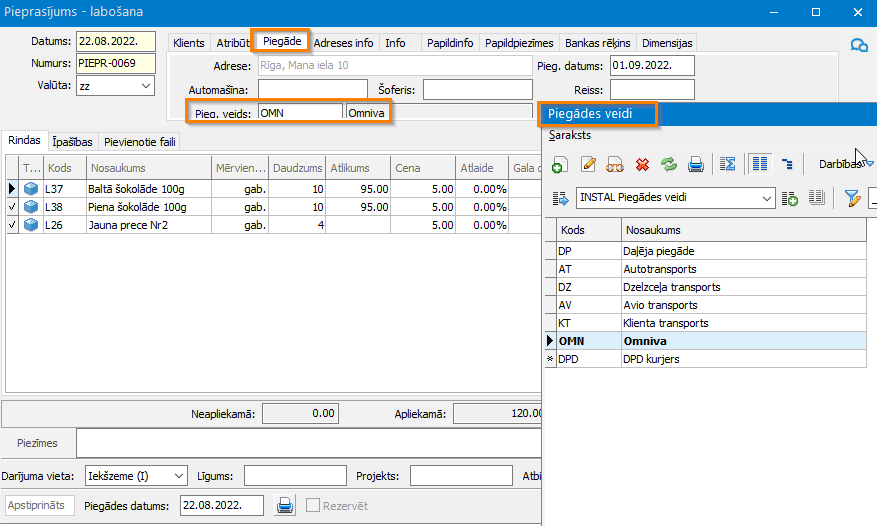The width and height of the screenshot is (877, 526).
Task: Click the view record glasses icon
Action: click(616, 164)
